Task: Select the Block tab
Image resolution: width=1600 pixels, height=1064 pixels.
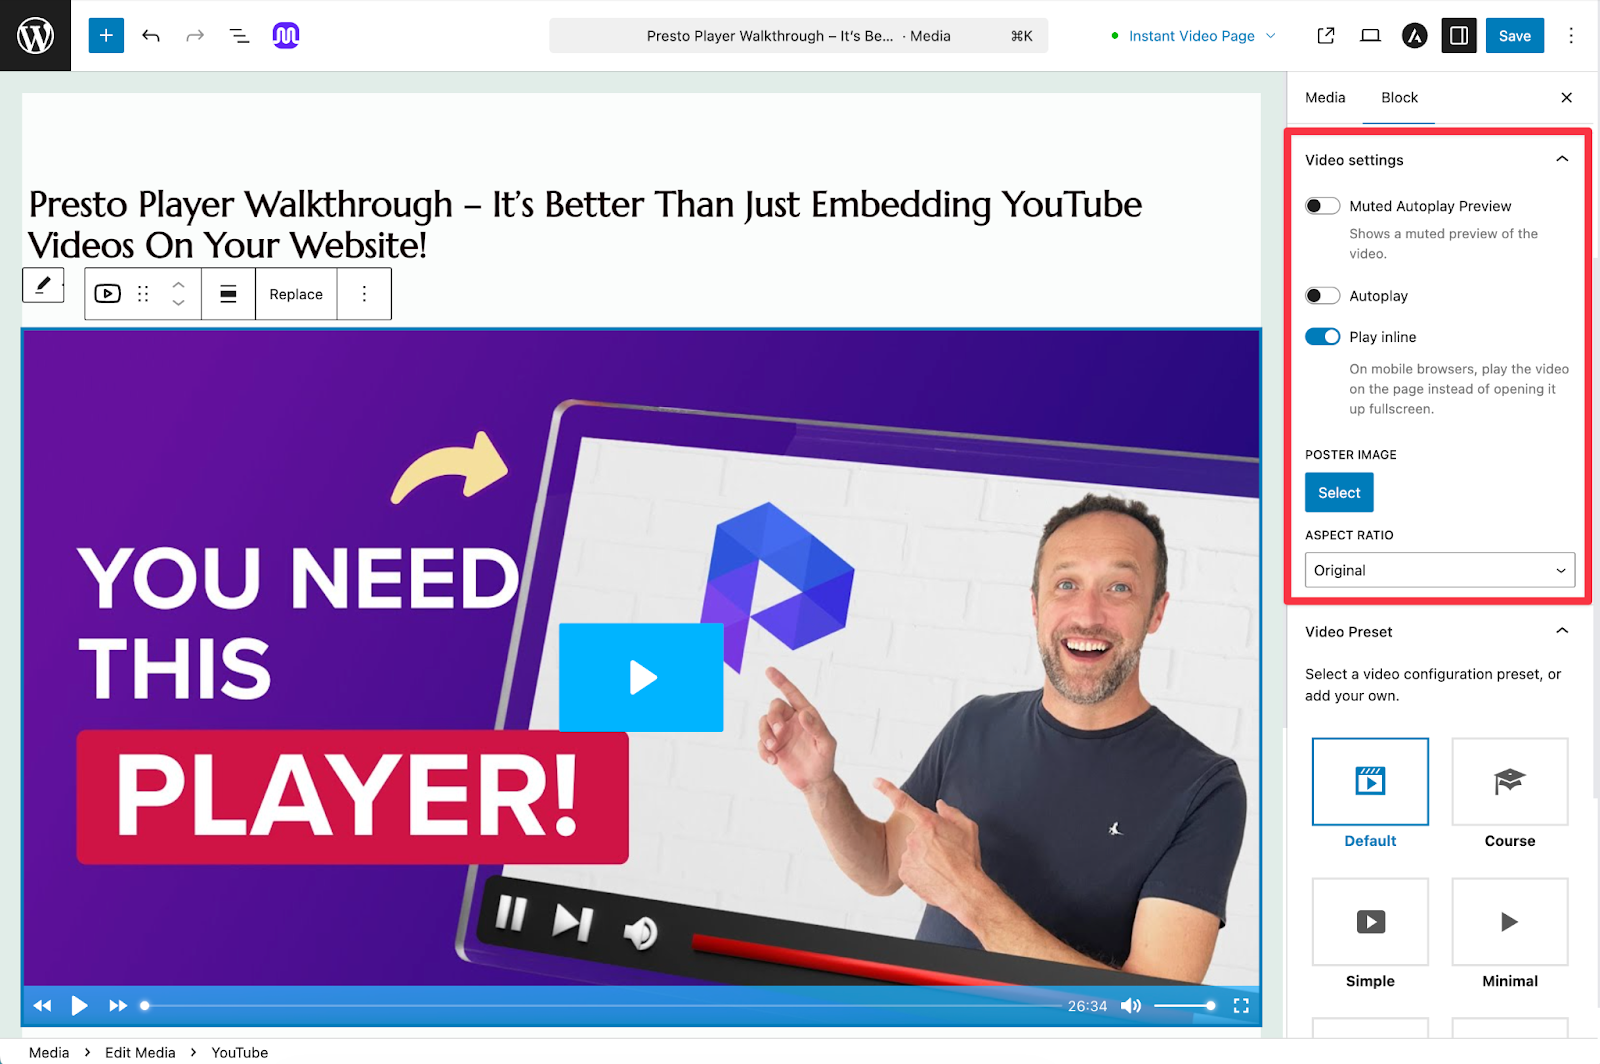Action: click(x=1399, y=98)
